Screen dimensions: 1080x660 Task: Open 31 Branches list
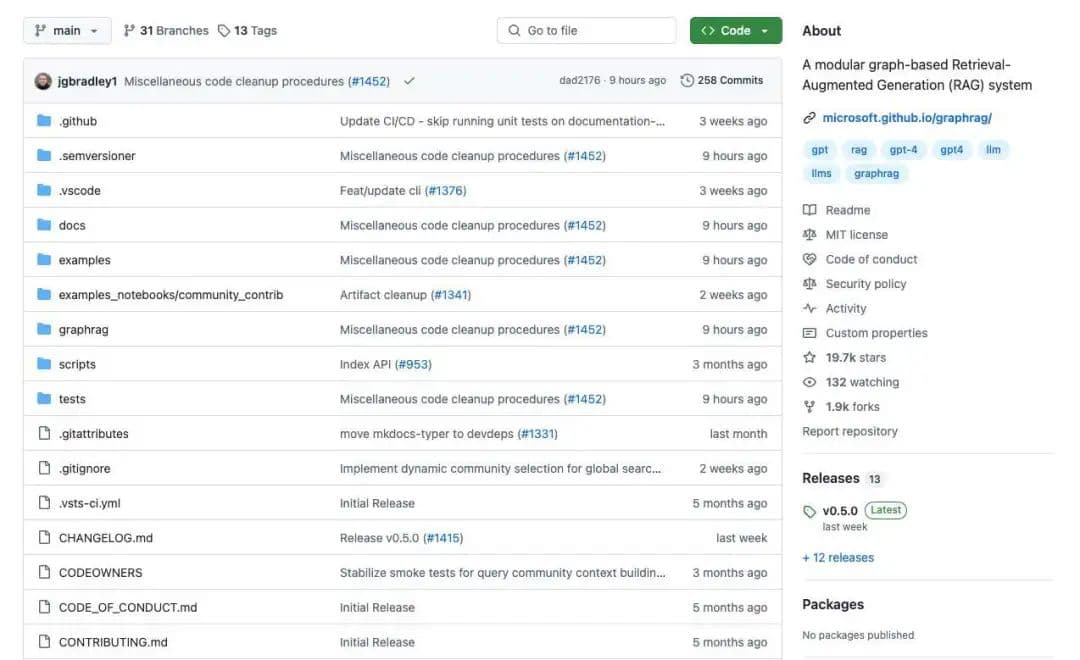pyautogui.click(x=166, y=31)
